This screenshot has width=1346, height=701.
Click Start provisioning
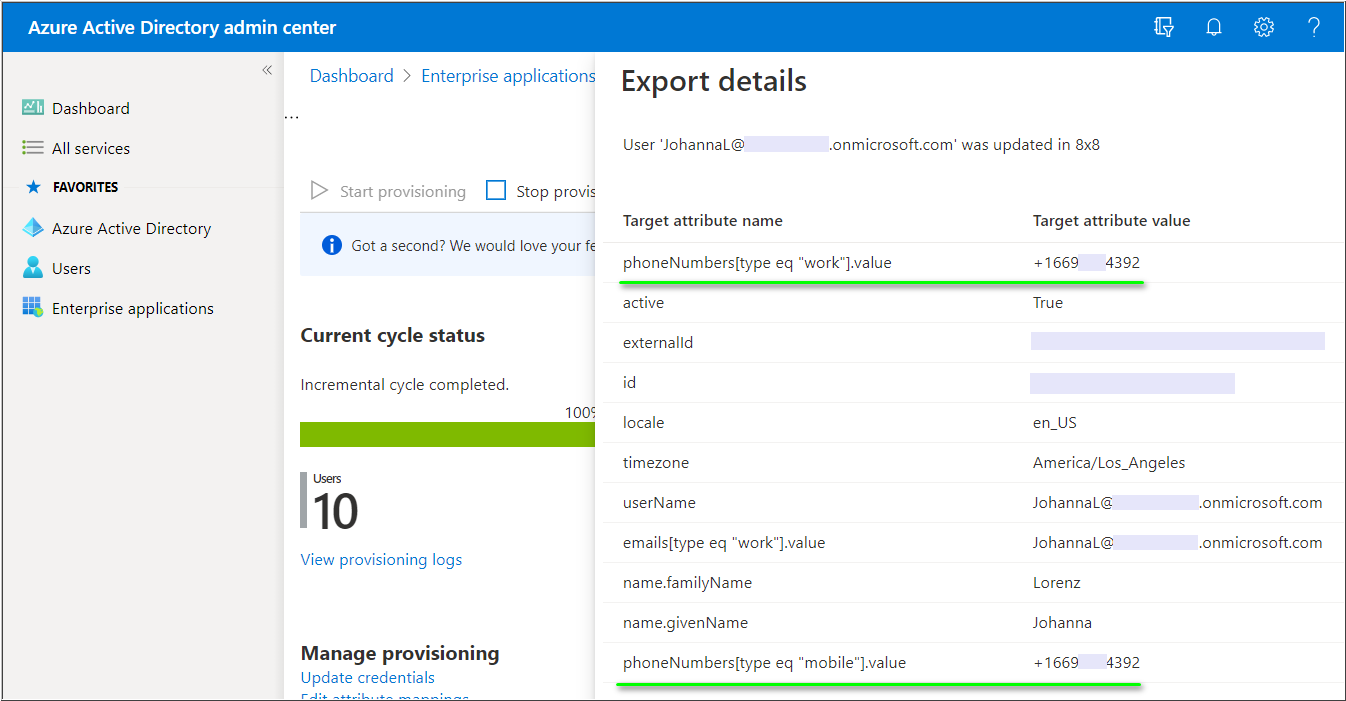(403, 191)
